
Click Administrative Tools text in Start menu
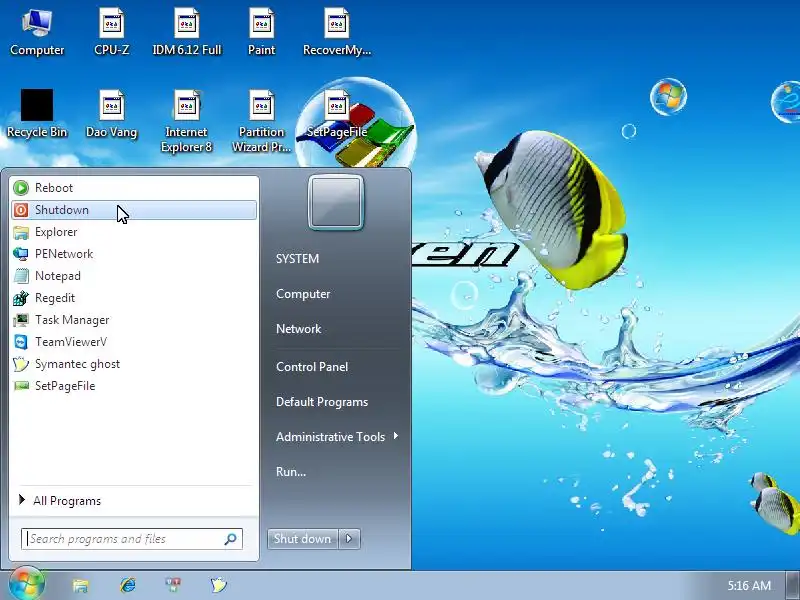330,437
